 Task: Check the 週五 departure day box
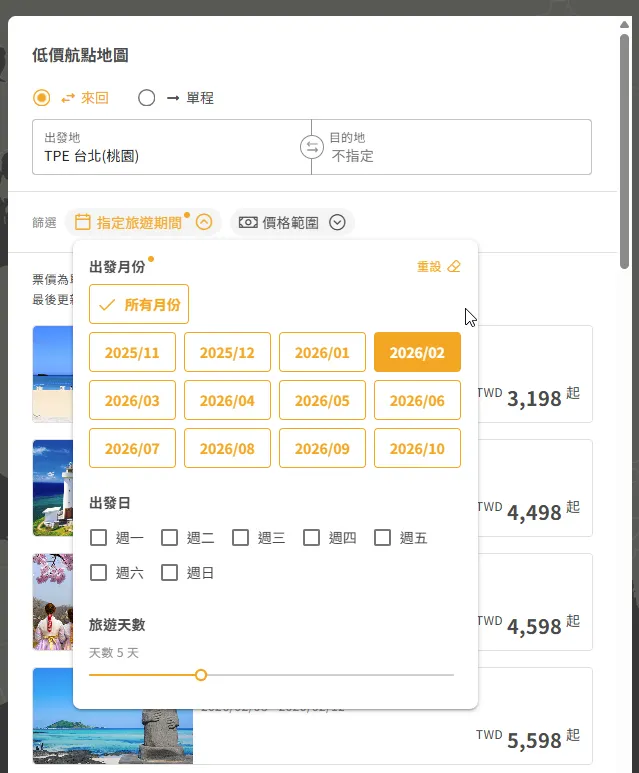[x=383, y=537]
